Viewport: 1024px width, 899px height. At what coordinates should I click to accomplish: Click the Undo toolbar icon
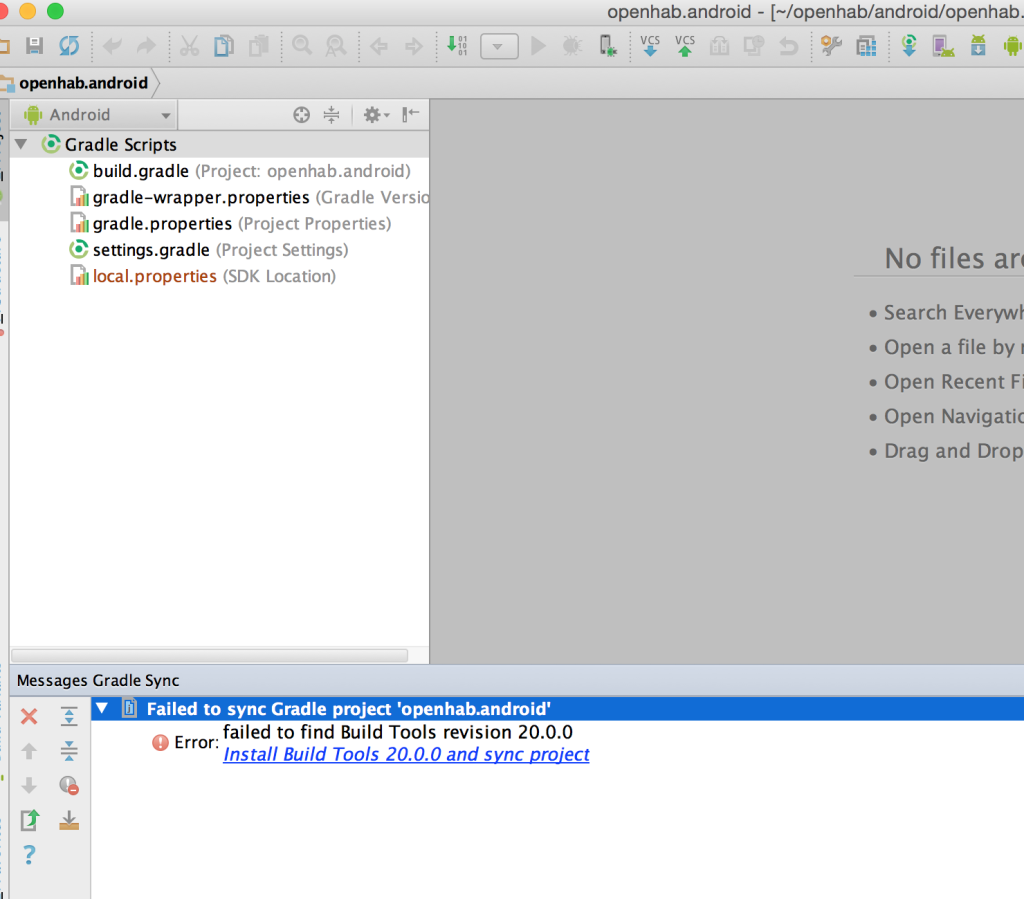[112, 46]
